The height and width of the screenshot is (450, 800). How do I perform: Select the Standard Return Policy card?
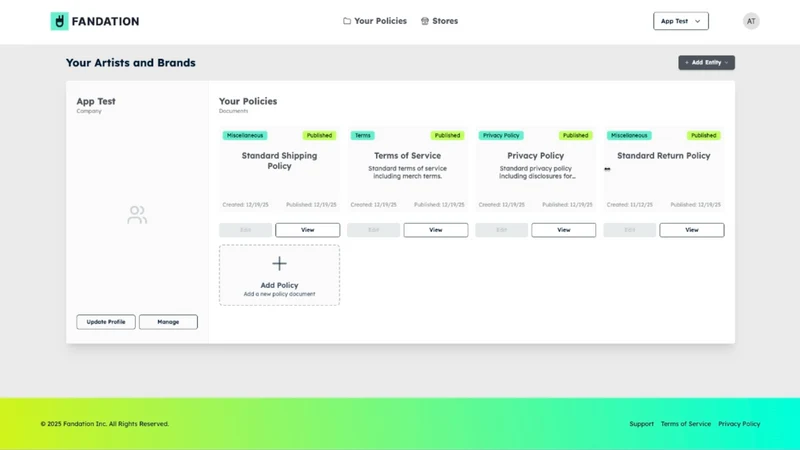coord(664,169)
